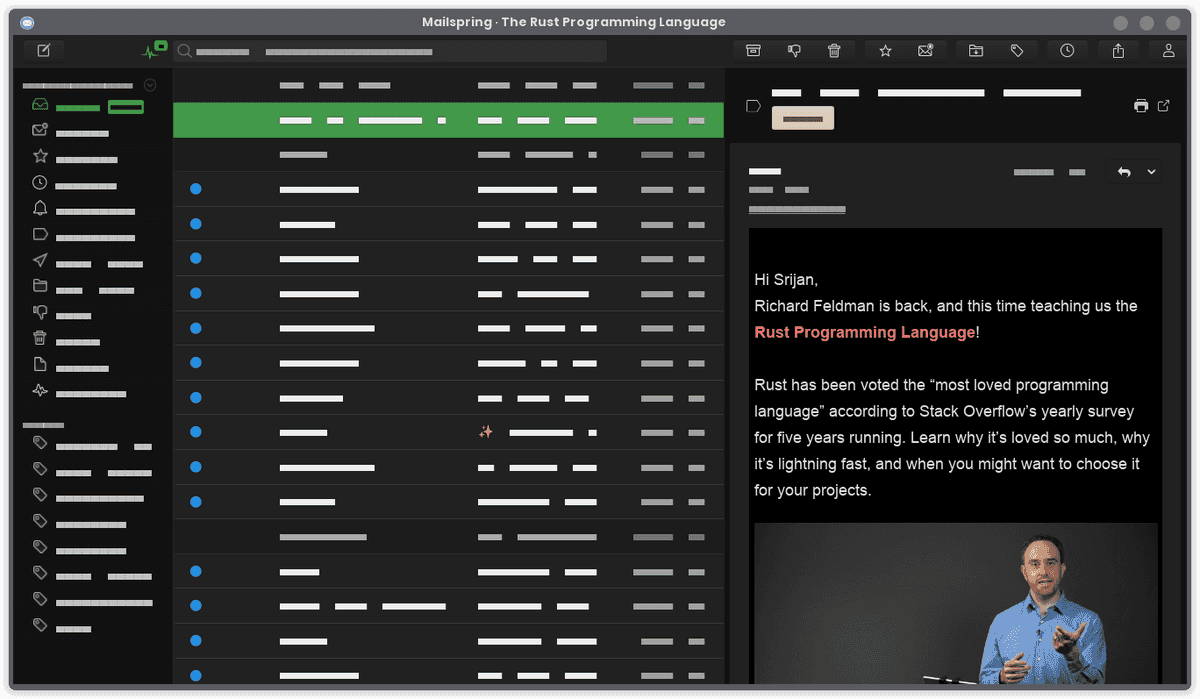
Task: Select the green highlighted message in the list
Action: point(448,120)
